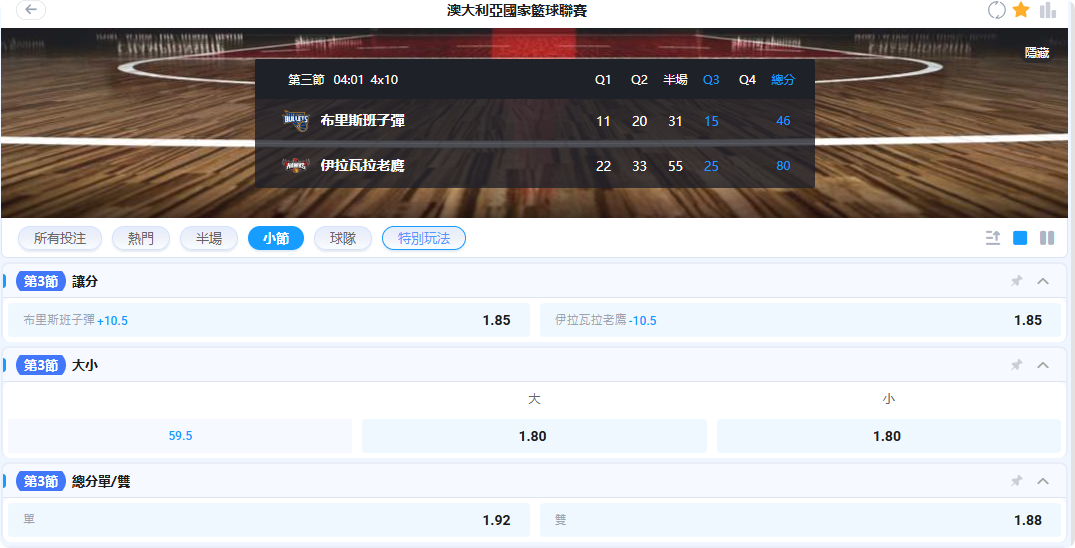Select the 特別玩法 tab
This screenshot has width=1075, height=548.
tap(424, 238)
